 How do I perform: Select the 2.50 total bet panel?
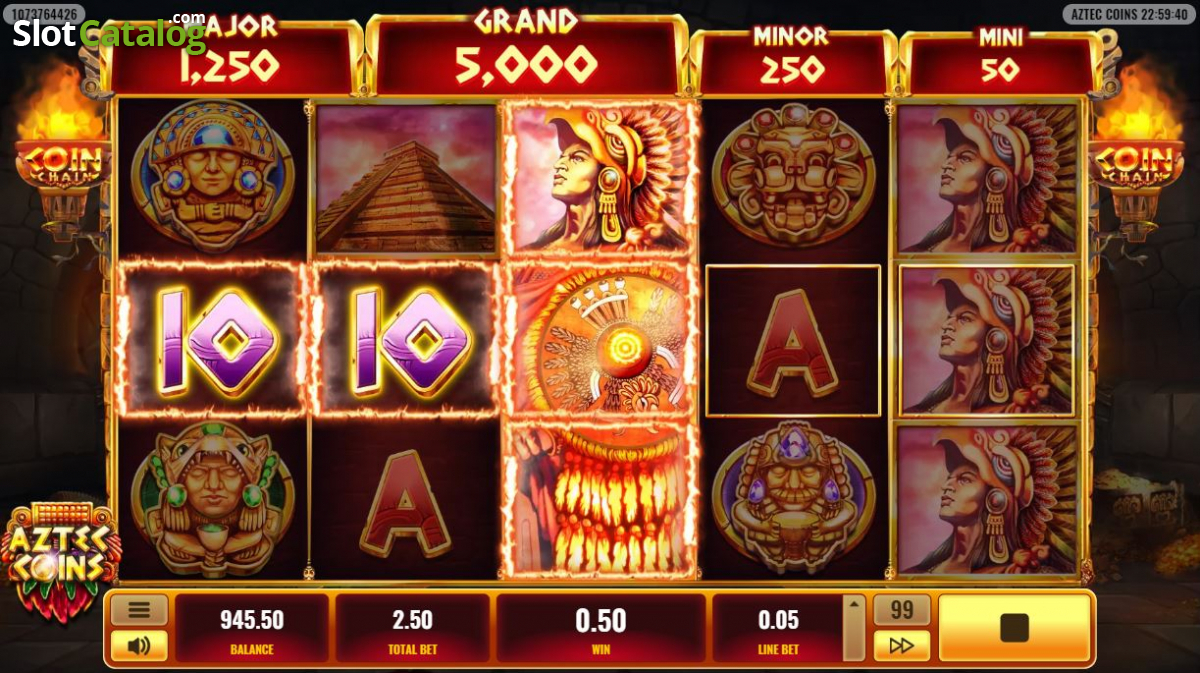[414, 628]
